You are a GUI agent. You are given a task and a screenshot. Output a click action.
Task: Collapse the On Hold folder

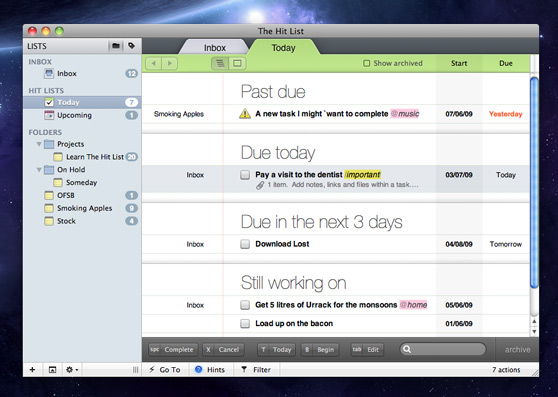[39, 170]
